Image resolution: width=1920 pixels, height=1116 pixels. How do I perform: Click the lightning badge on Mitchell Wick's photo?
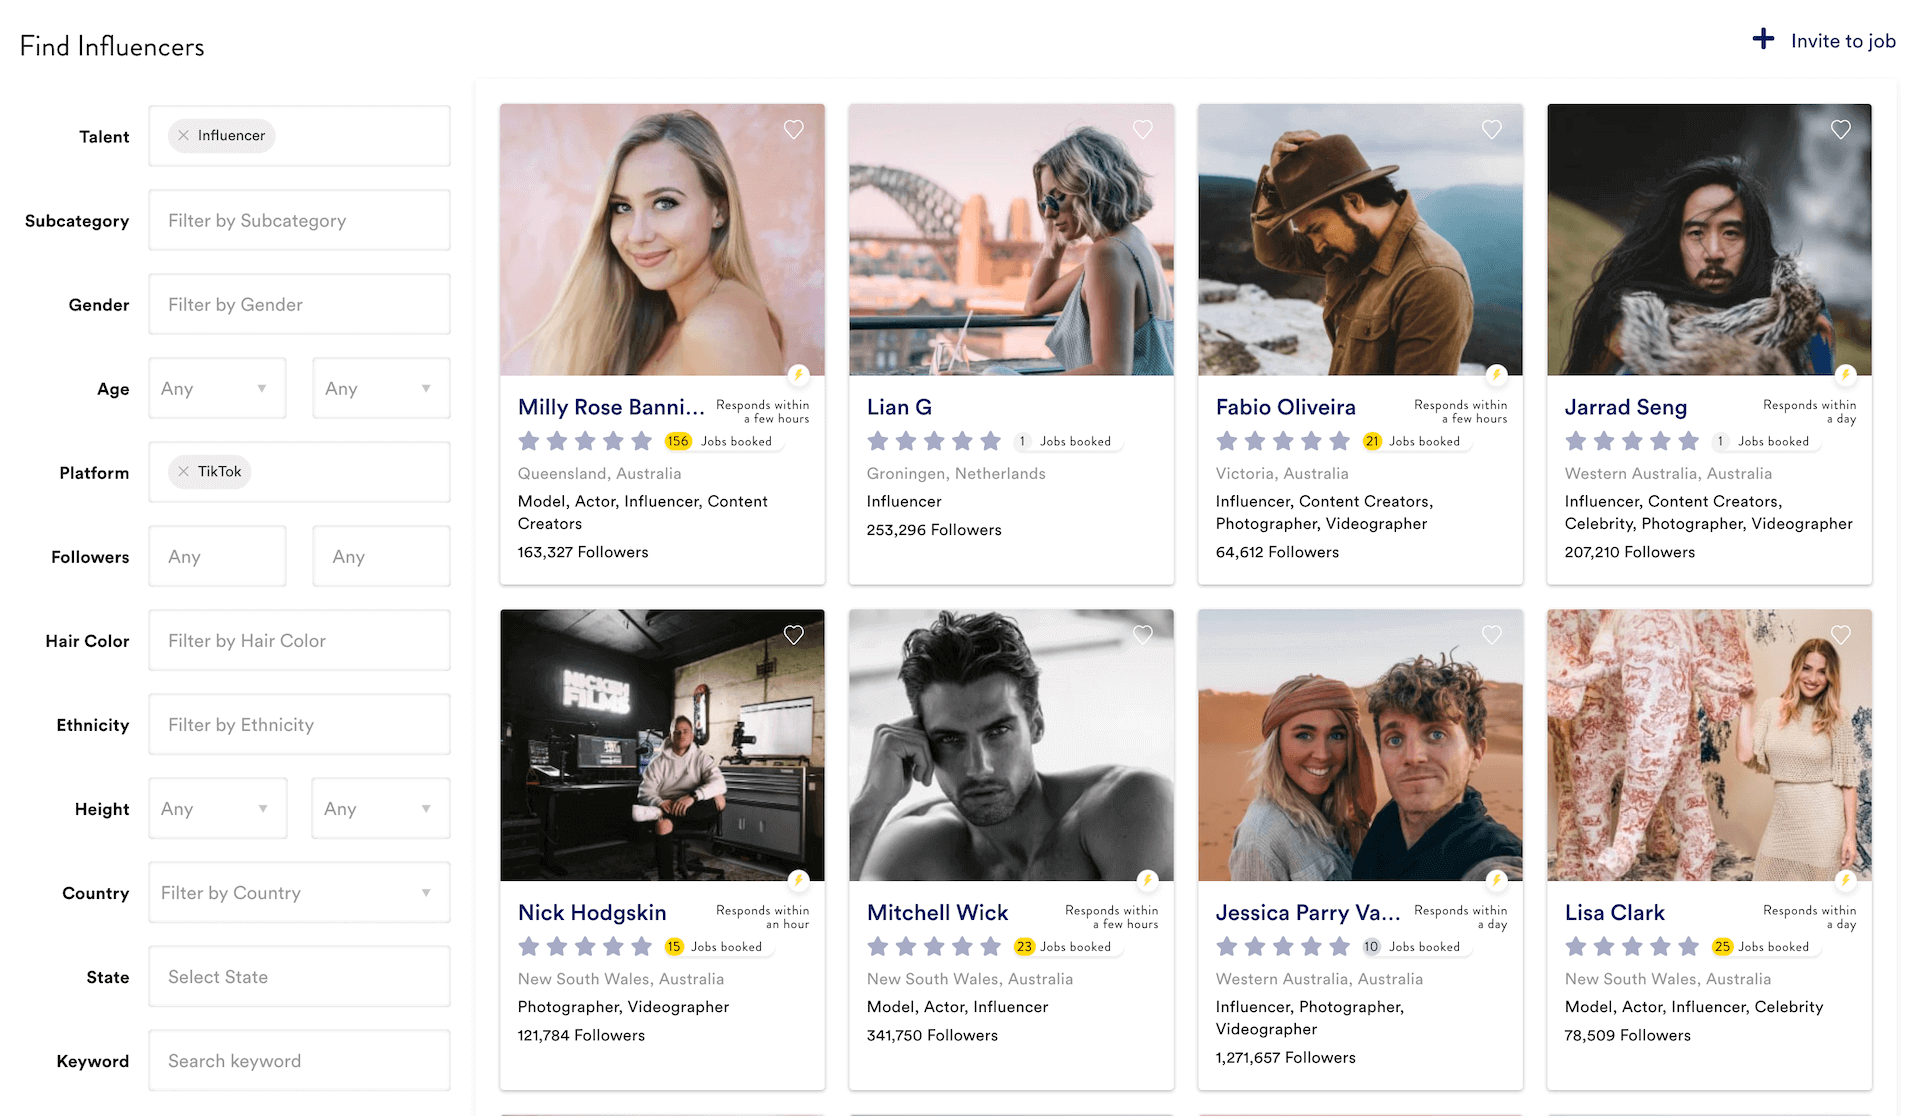click(x=1147, y=880)
